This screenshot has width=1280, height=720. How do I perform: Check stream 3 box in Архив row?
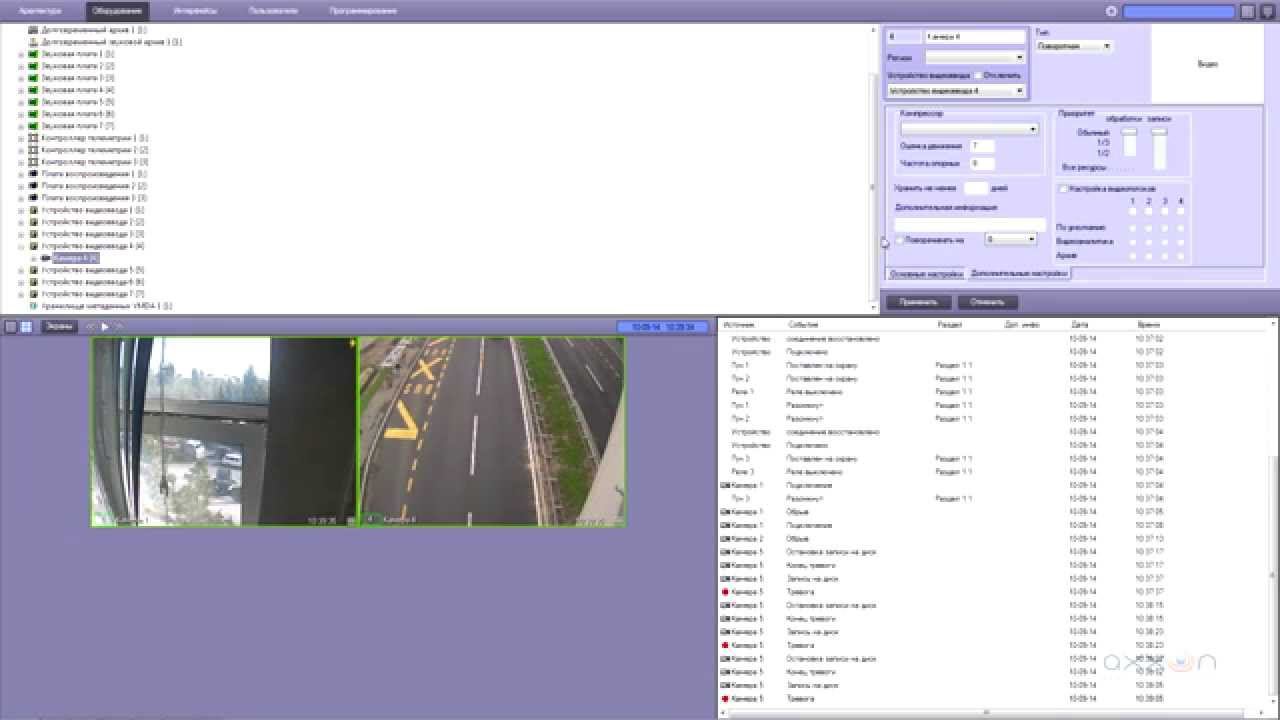pos(1165,255)
